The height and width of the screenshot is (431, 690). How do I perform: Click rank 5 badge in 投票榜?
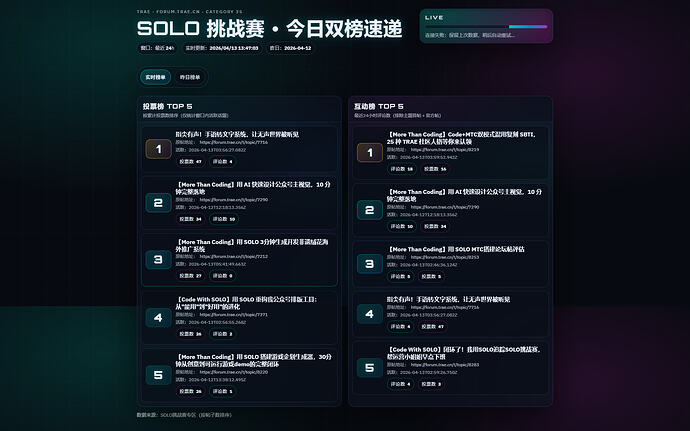pos(158,374)
